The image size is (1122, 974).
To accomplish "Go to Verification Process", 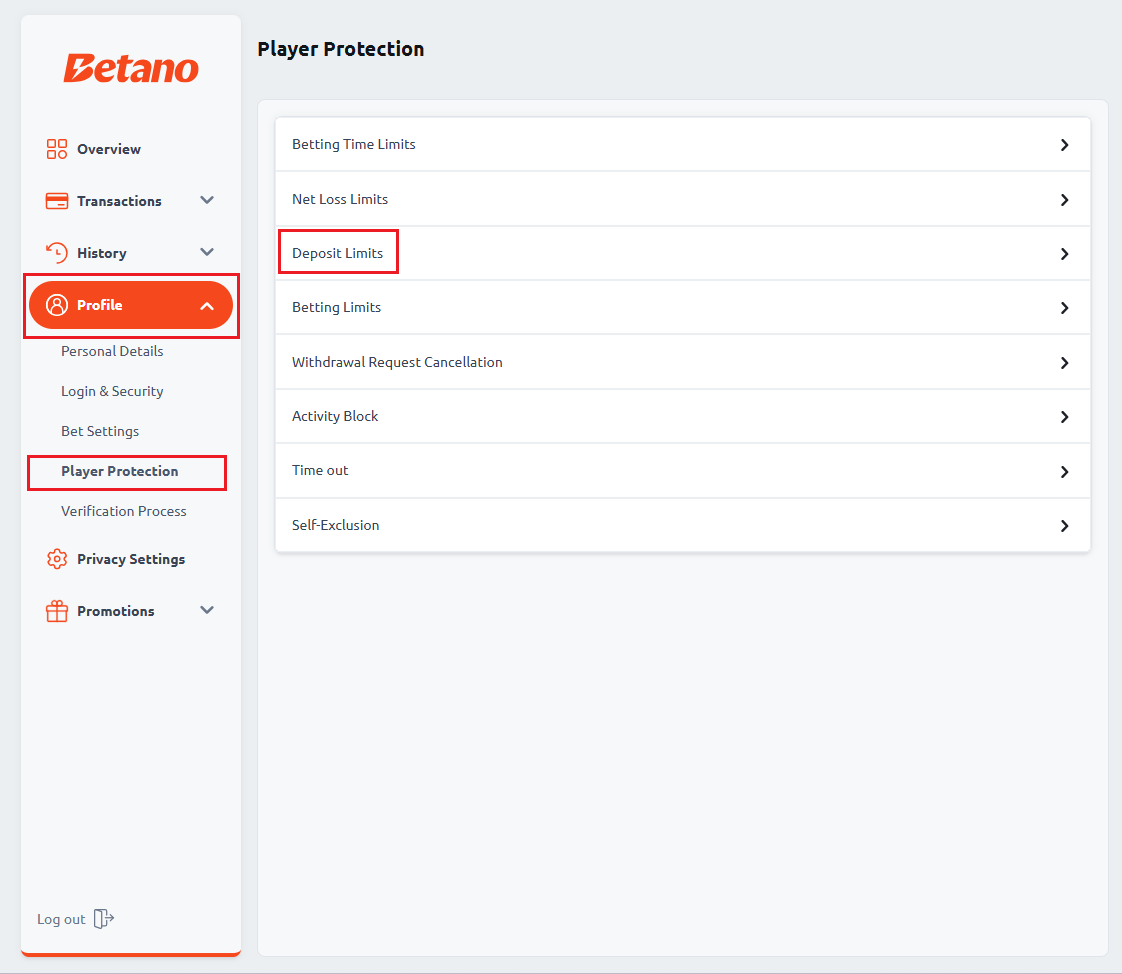I will tap(124, 512).
